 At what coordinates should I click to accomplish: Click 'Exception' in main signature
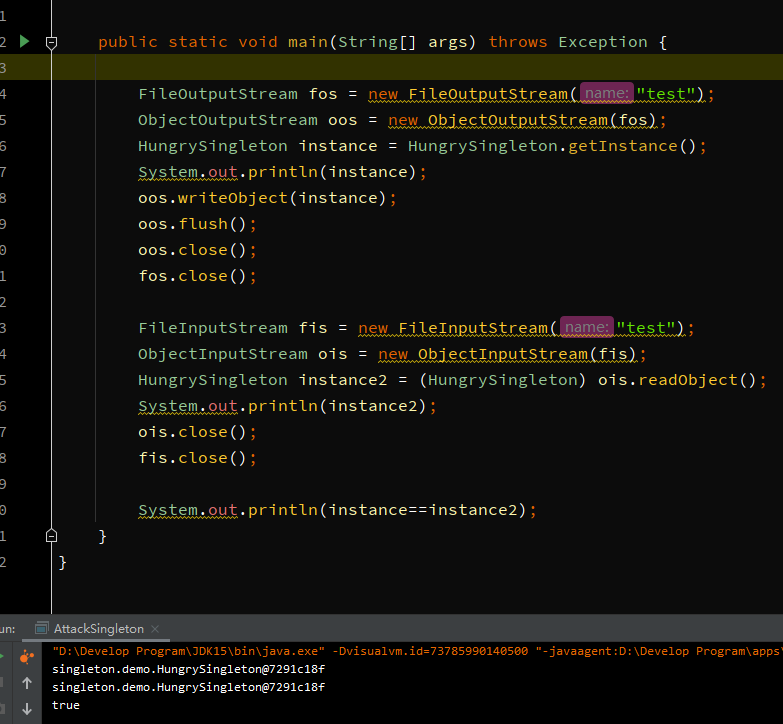click(603, 41)
